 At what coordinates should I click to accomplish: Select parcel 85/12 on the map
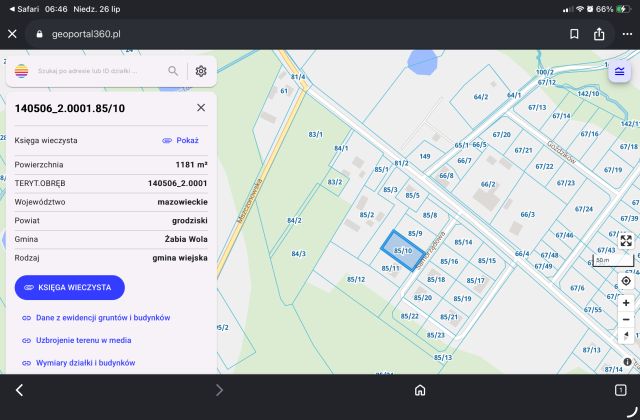tap(356, 280)
